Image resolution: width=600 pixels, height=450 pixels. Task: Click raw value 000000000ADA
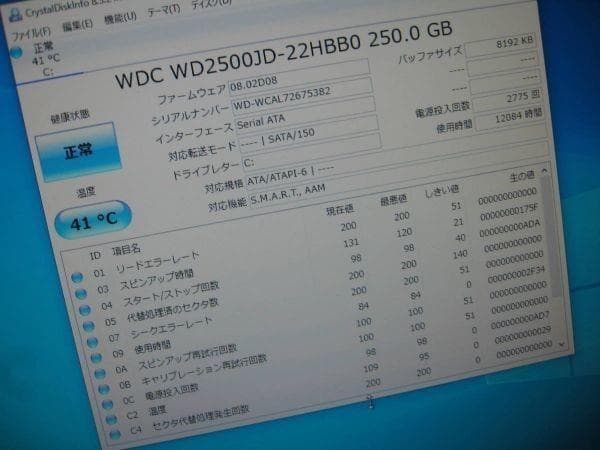(510, 229)
